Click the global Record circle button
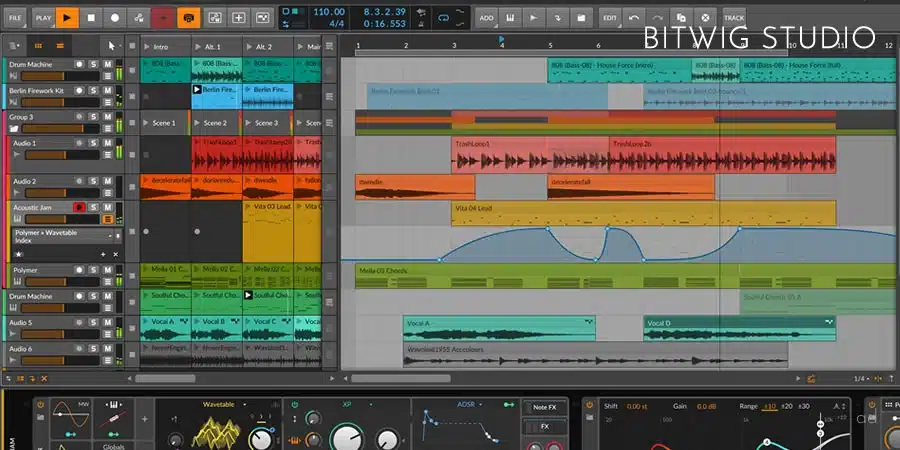Screen dimensions: 900x450 (115, 18)
